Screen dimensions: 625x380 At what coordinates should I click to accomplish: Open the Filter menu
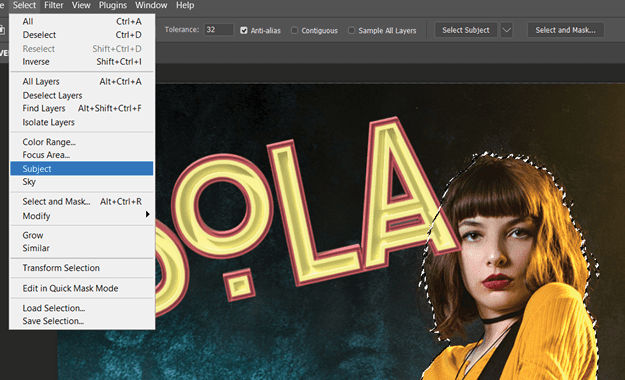click(x=54, y=6)
